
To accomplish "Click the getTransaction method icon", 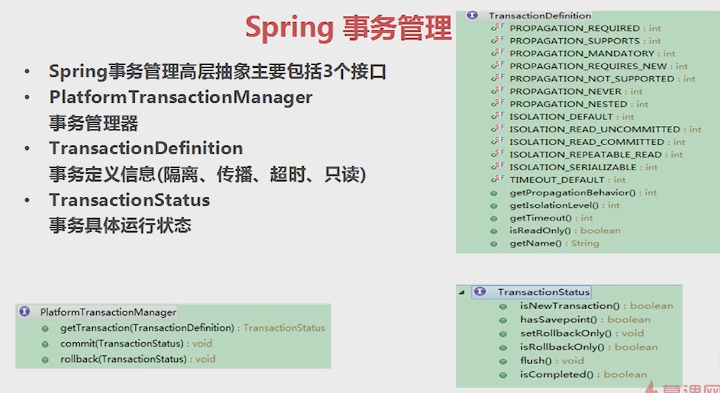I will tap(45, 329).
